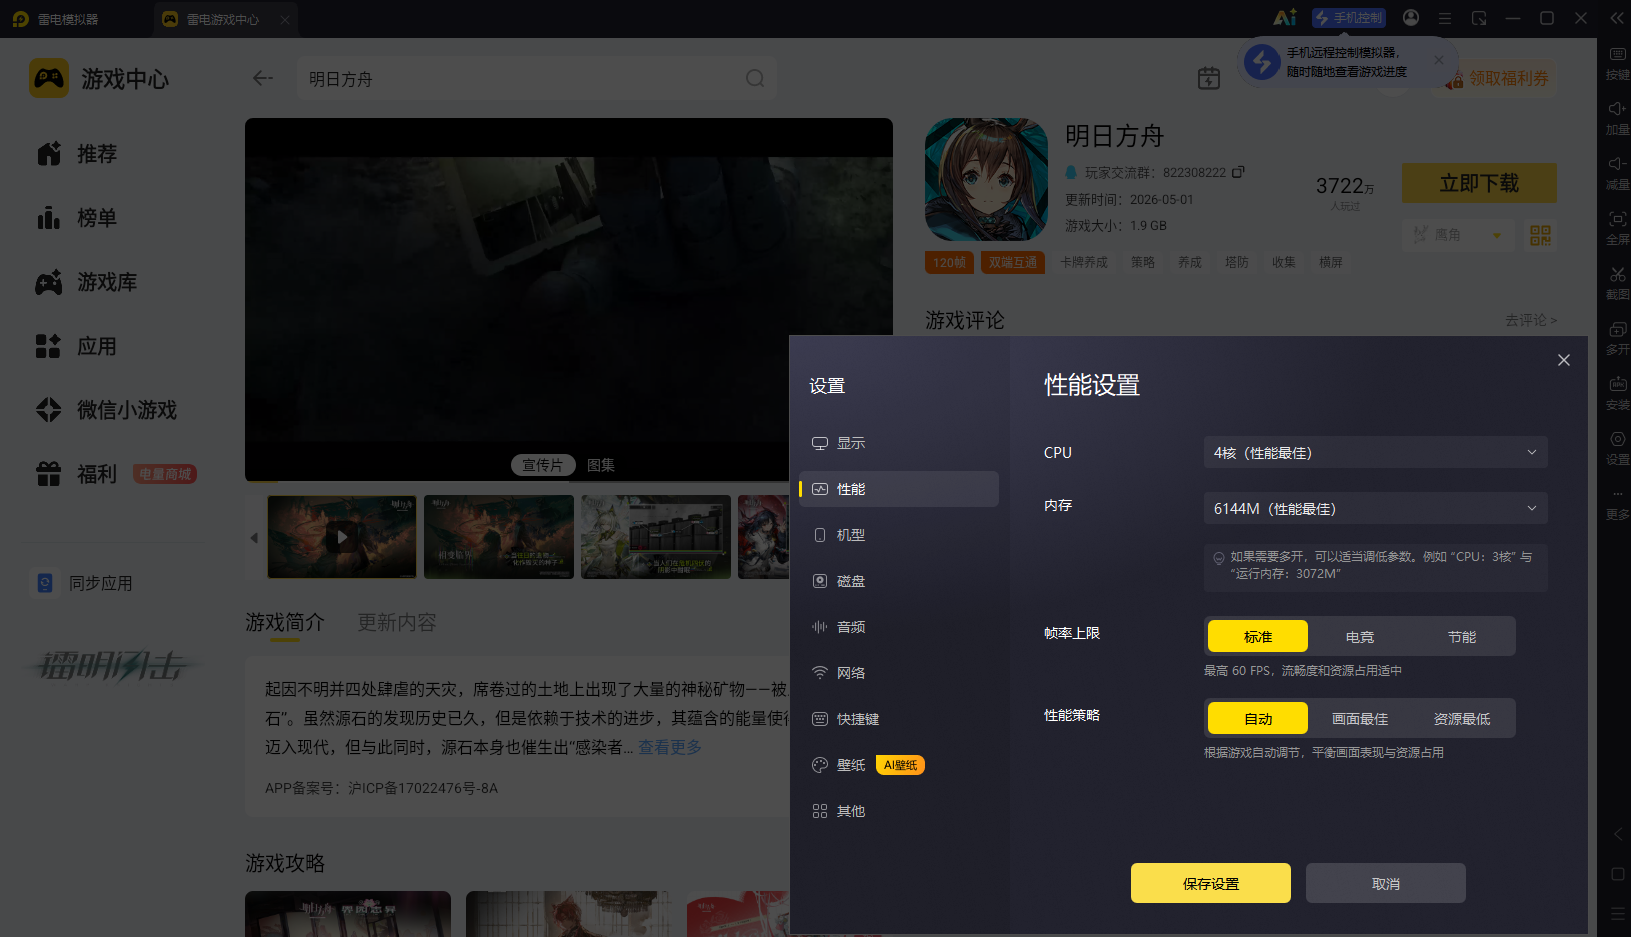The image size is (1631, 937).
Task: Select the third screenshot thumbnail
Action: (656, 537)
